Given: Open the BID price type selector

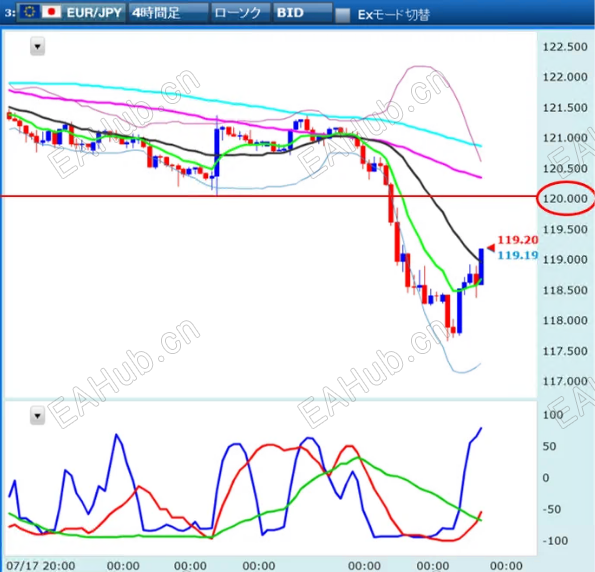Looking at the screenshot, I should (x=302, y=13).
